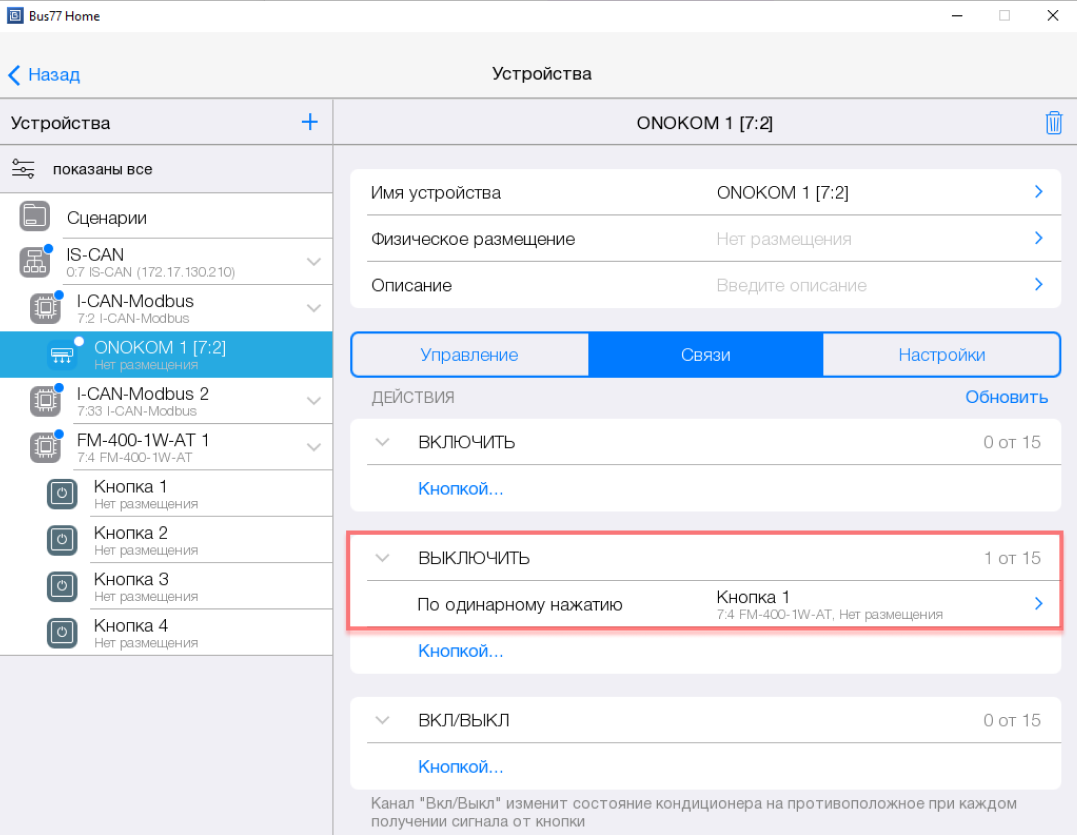Click the ONOKOM air conditioner icon
Viewport: 1077px width, 835px height.
point(62,355)
